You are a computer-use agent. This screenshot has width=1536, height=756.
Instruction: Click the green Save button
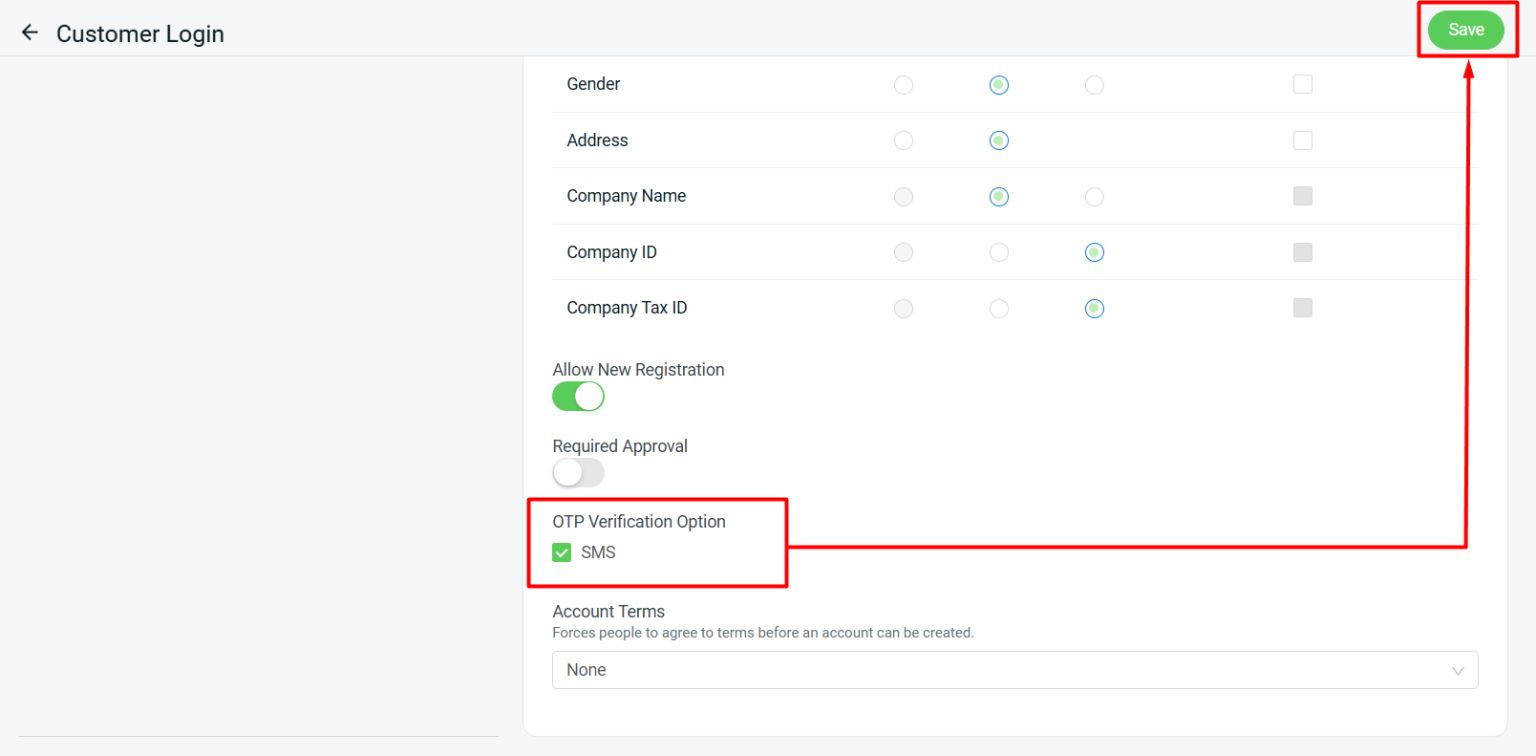[1466, 29]
